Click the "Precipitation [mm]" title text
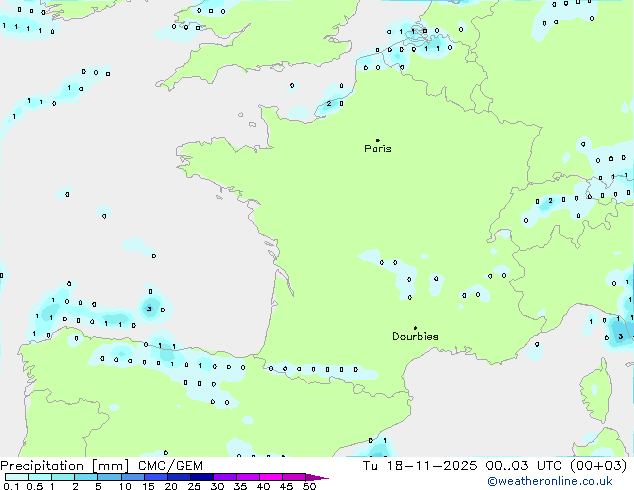Screen dimensions: 634x490 point(64,466)
